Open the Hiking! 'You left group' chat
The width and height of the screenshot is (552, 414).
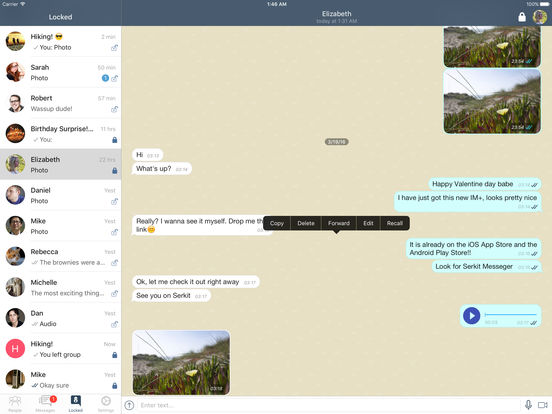pyautogui.click(x=61, y=349)
